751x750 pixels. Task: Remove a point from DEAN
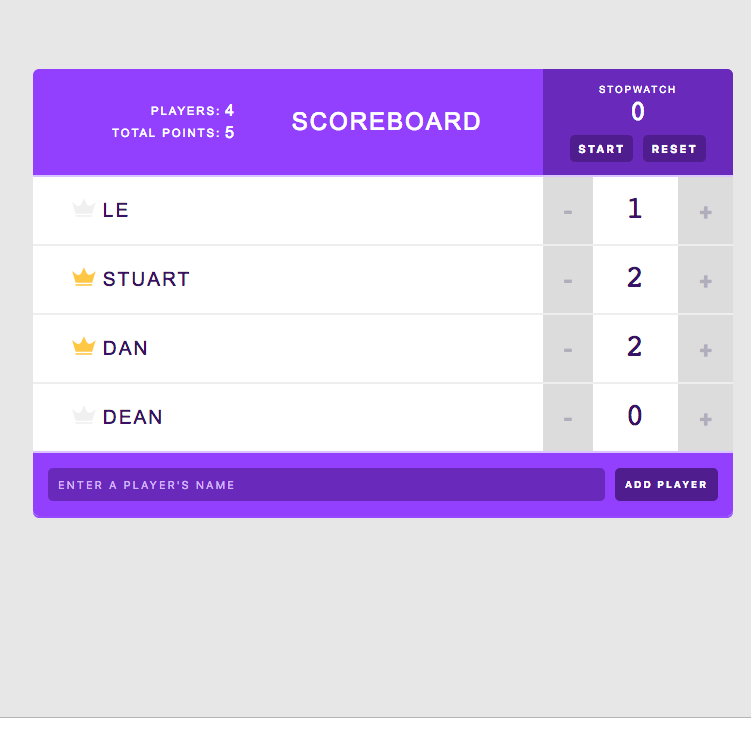(x=568, y=418)
